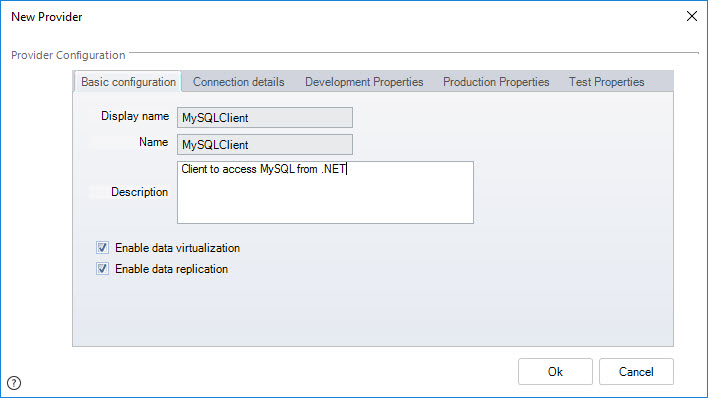Click the 'Display name' field label

click(x=135, y=116)
